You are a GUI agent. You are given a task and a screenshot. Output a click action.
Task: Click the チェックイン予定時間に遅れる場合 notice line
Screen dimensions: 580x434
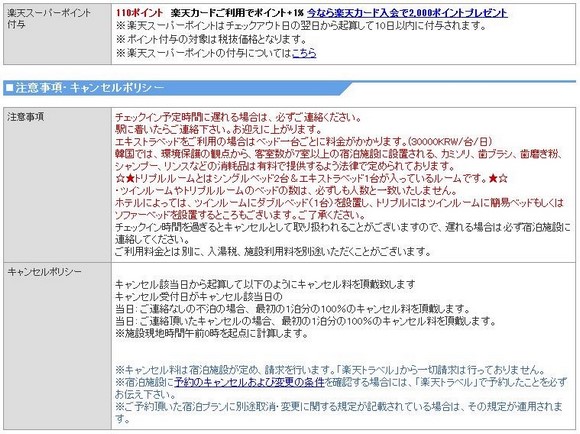[238, 118]
